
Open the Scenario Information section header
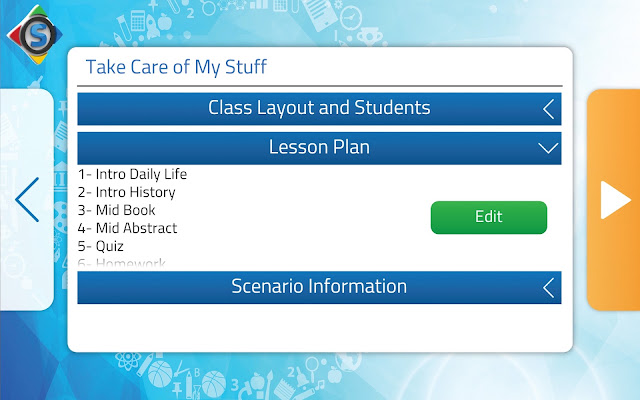pos(319,287)
